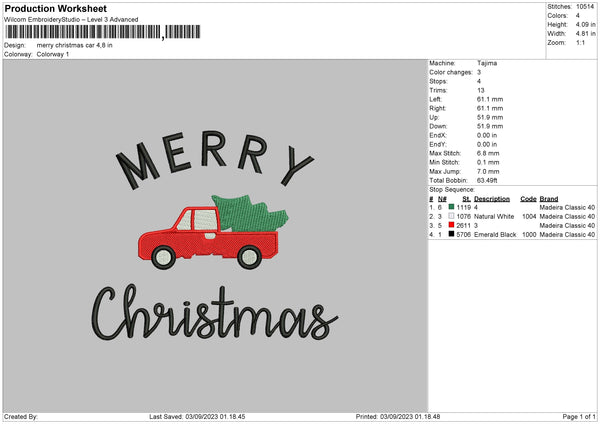This screenshot has height=424, width=600.
Task: Click the Colors value 4 in header
Action: tap(577, 16)
